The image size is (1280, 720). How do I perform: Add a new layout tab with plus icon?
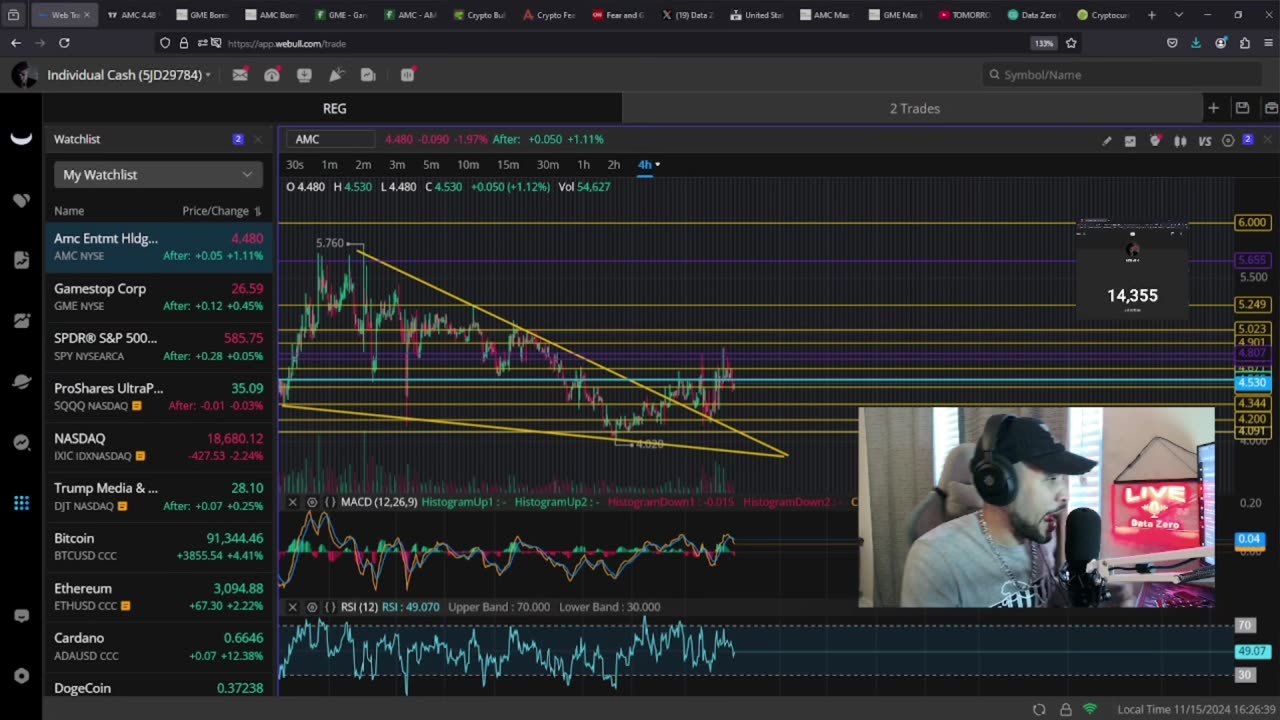(x=1213, y=108)
